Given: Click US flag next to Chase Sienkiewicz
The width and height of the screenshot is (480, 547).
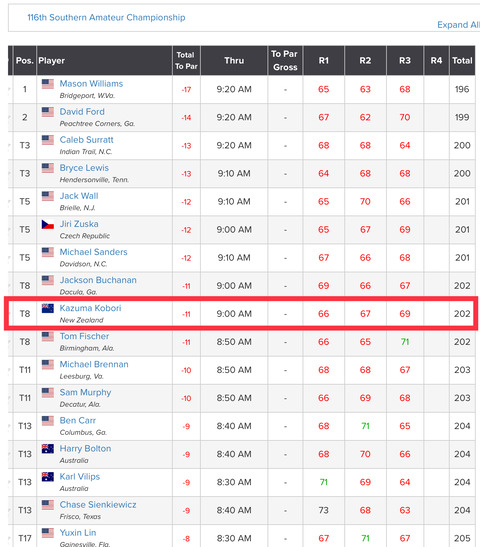Looking at the screenshot, I should 48,505.
